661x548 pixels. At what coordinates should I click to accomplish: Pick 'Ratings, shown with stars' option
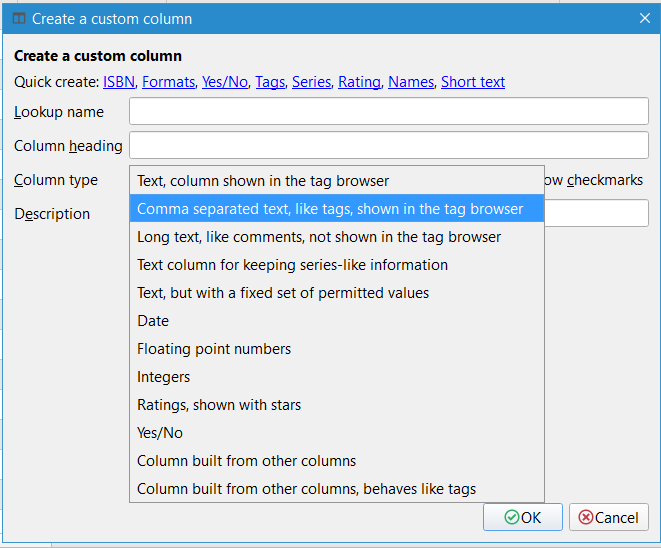point(219,405)
